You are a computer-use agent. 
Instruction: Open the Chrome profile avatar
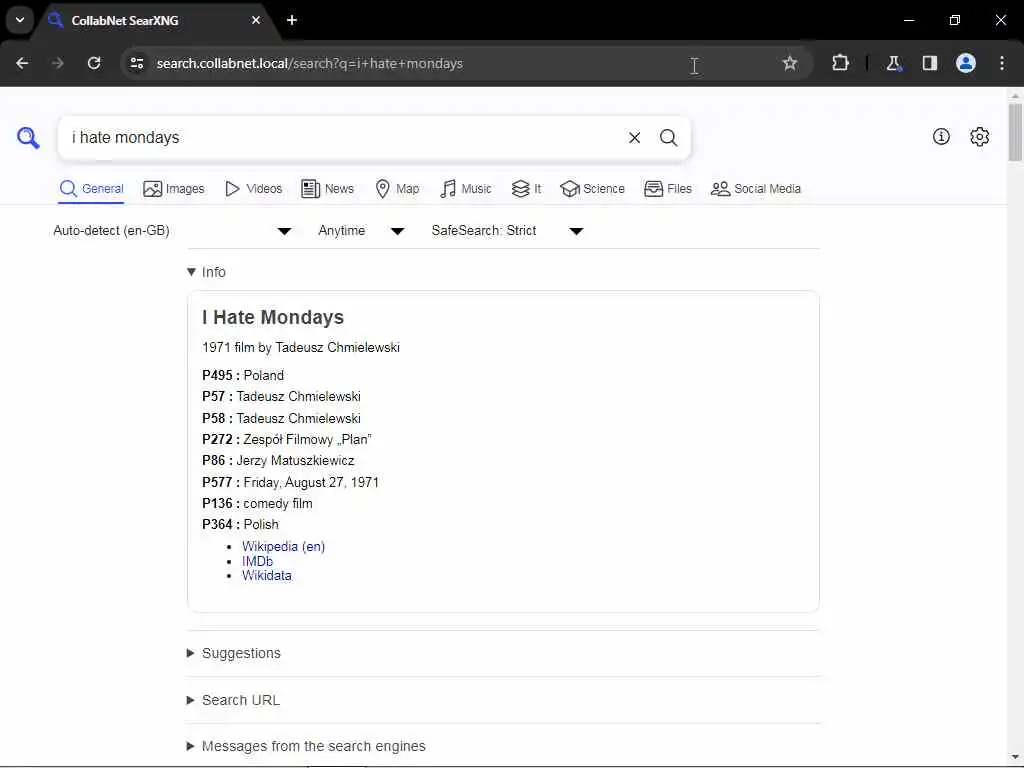(x=965, y=63)
